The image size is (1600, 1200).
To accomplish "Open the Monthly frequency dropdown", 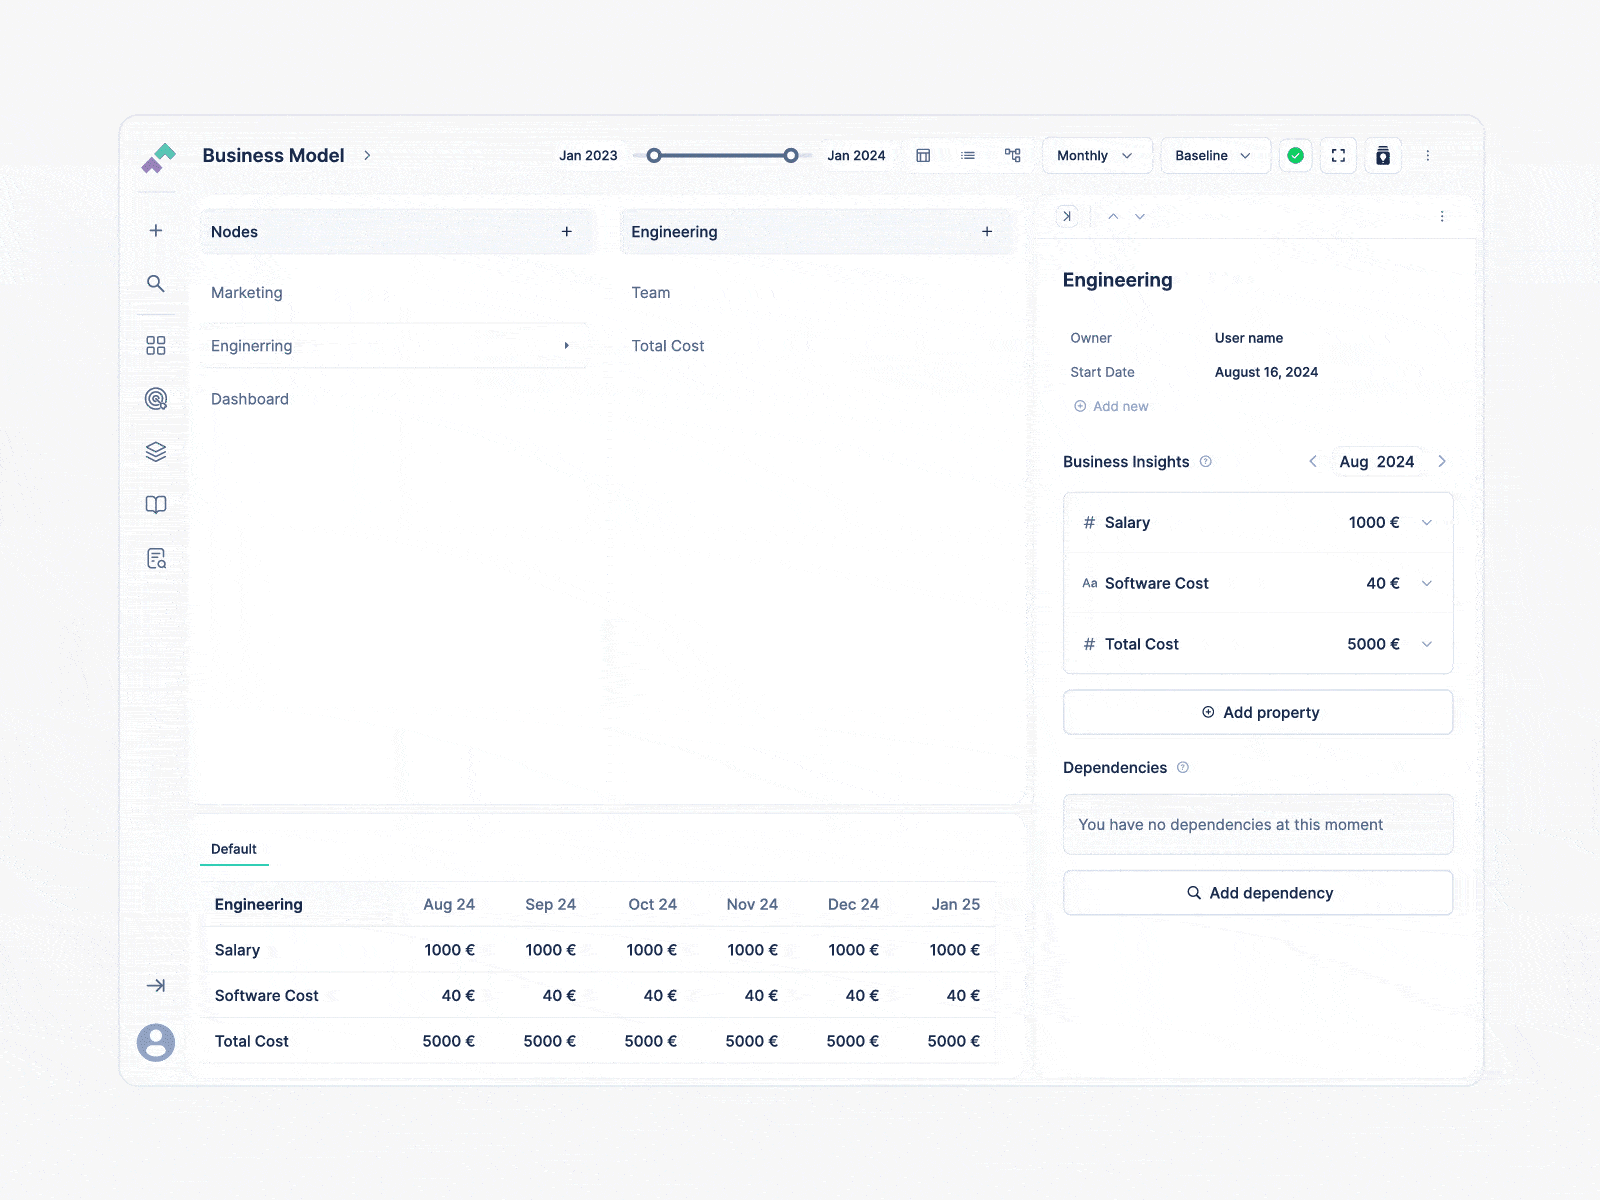I will pyautogui.click(x=1097, y=155).
